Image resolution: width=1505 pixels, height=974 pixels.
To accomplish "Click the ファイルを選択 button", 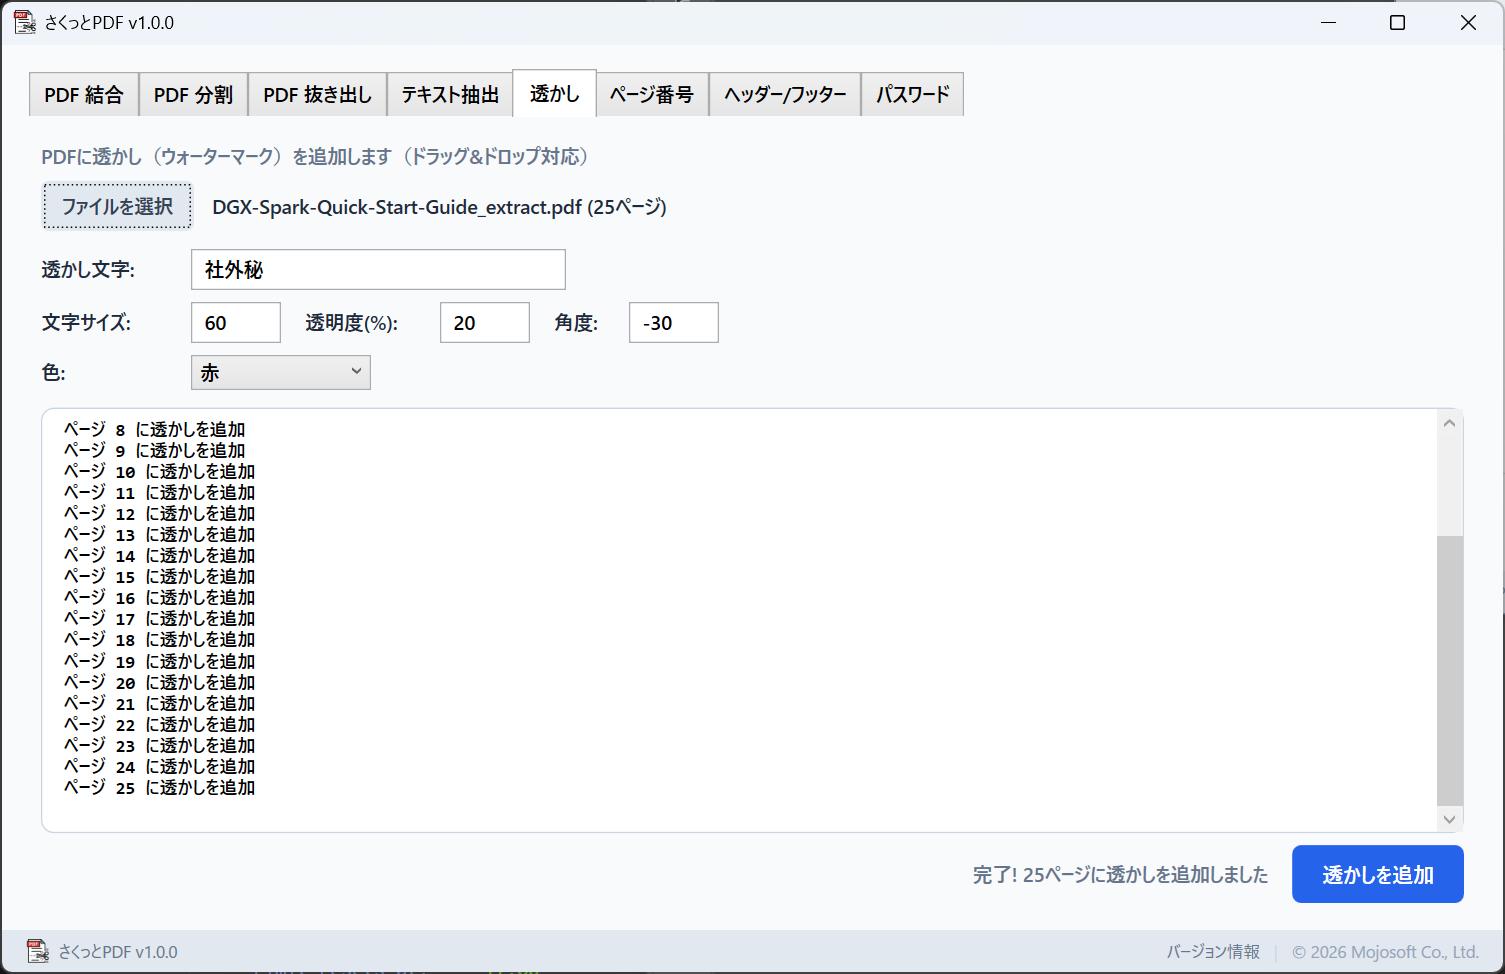I will (117, 206).
